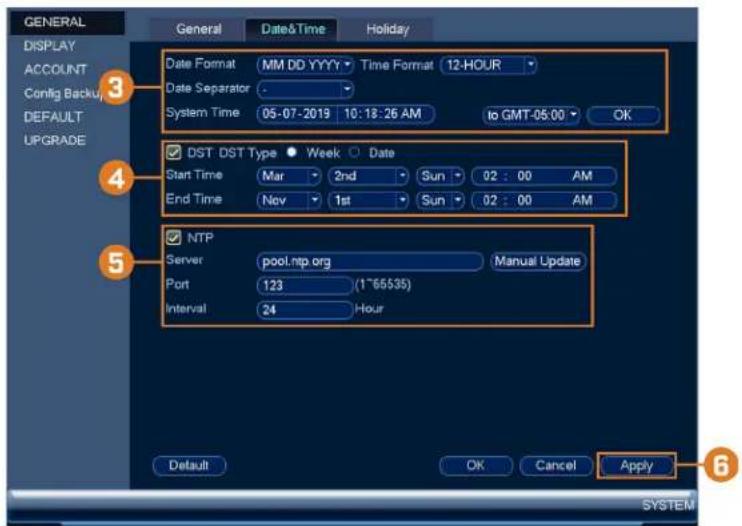Click the bottom OK button
This screenshot has height=526, width=742.
pos(476,465)
